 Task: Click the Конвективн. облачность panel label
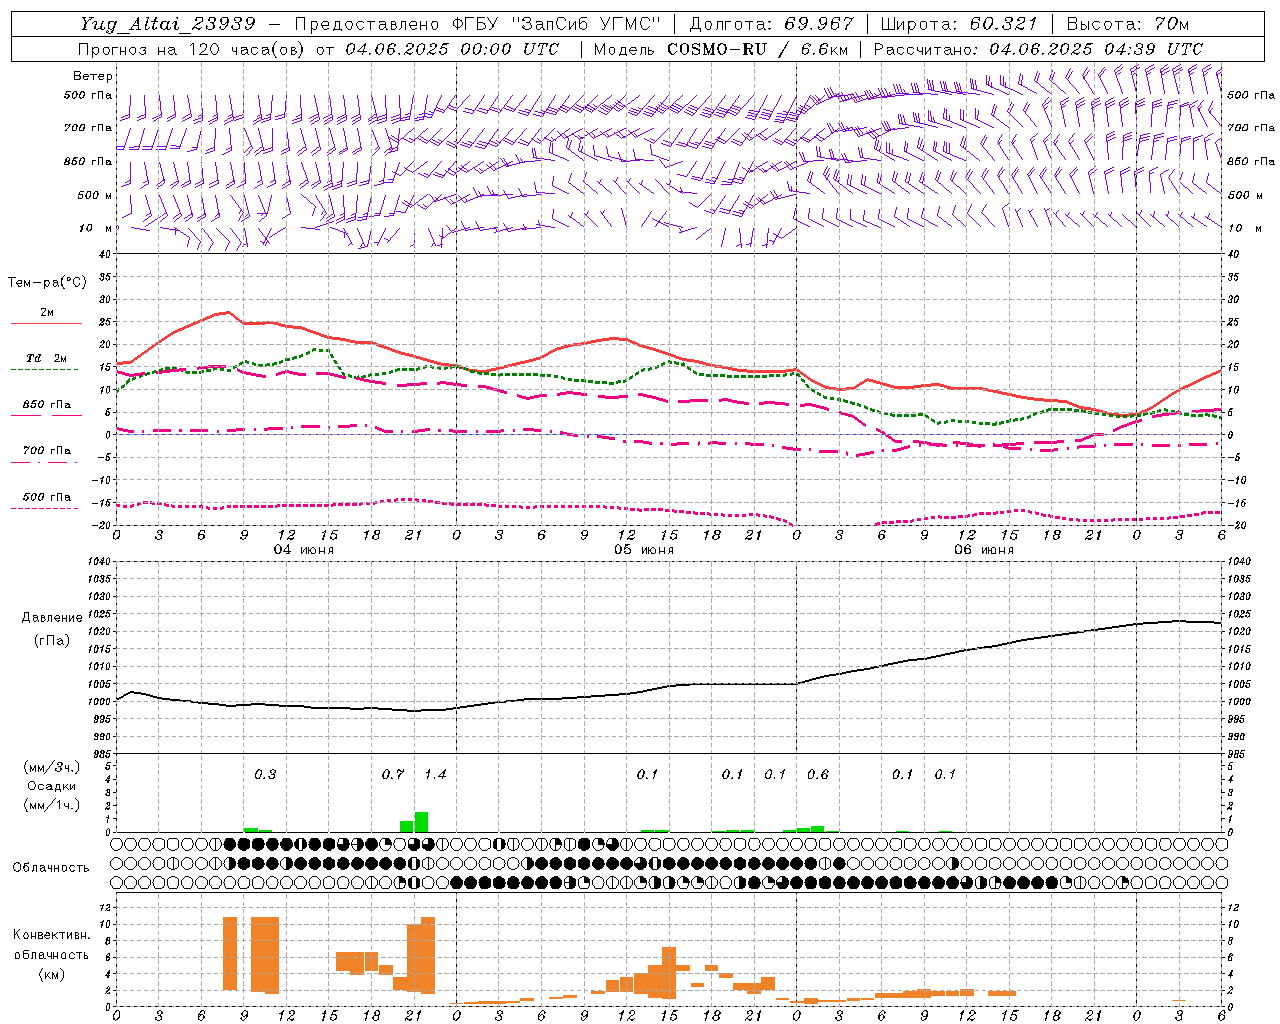point(51,945)
